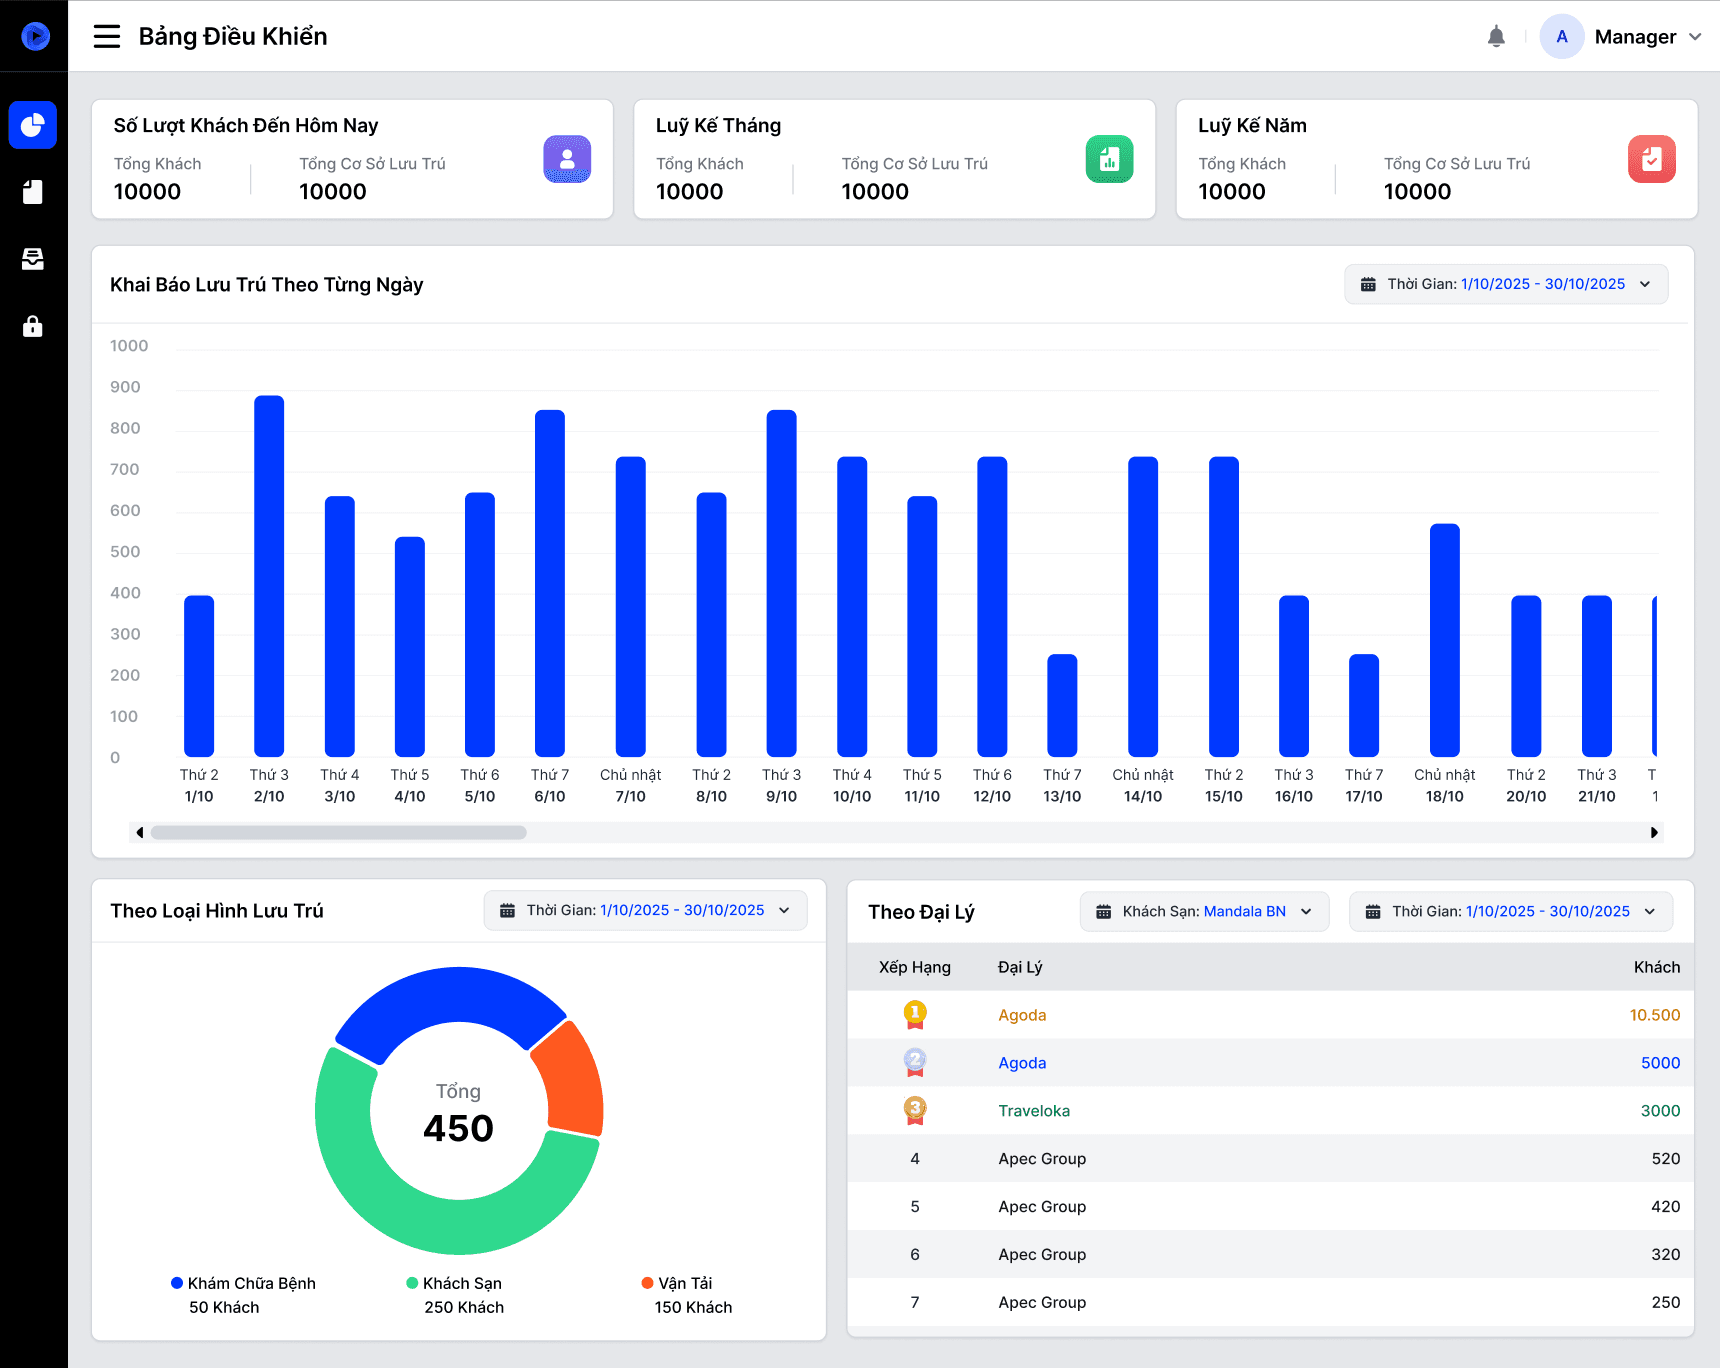1720x1368 pixels.
Task: Select the dashboard pie-chart sidebar icon
Action: tap(33, 125)
